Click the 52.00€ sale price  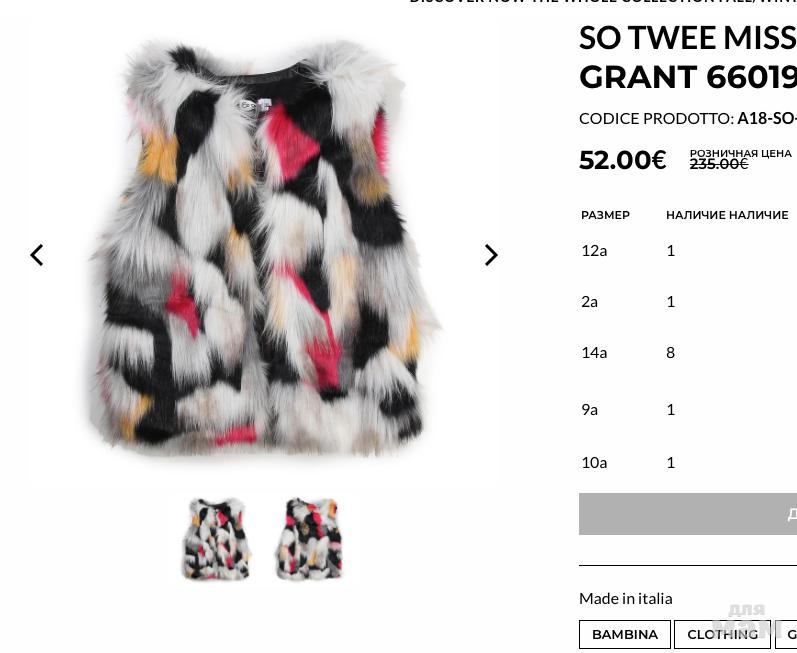point(622,160)
